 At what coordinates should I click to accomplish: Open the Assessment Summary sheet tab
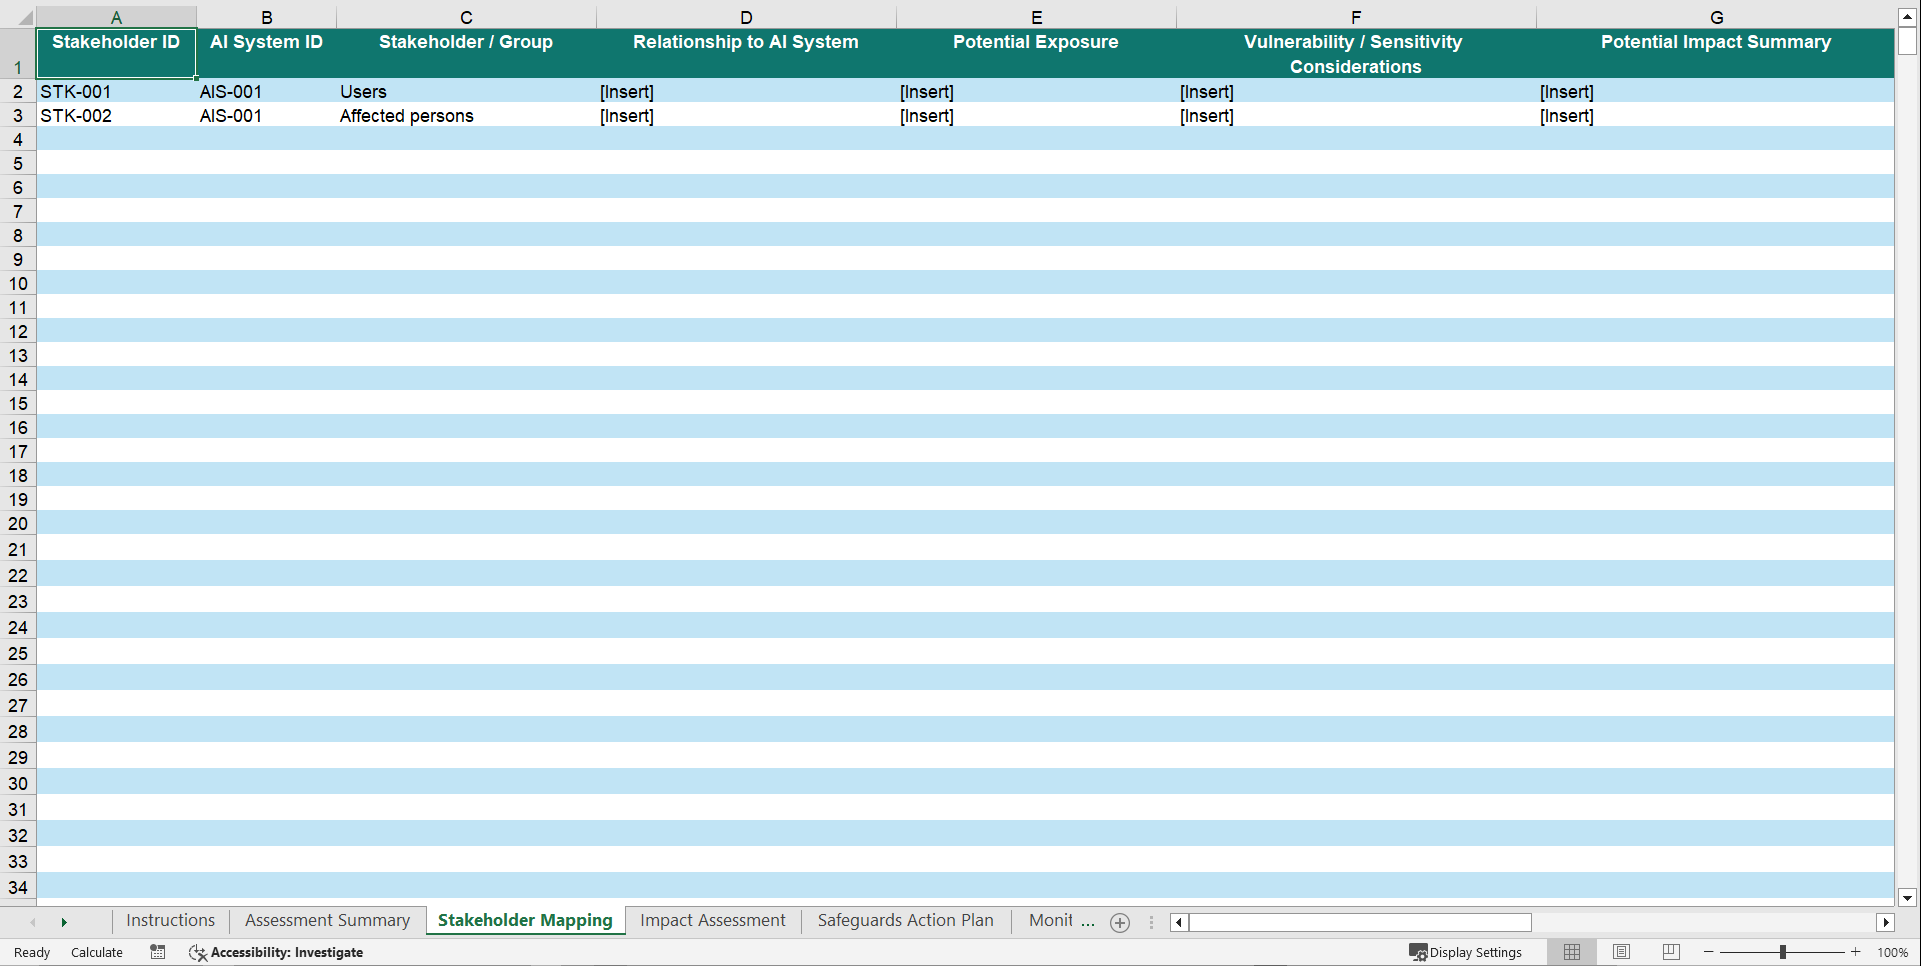point(327,921)
